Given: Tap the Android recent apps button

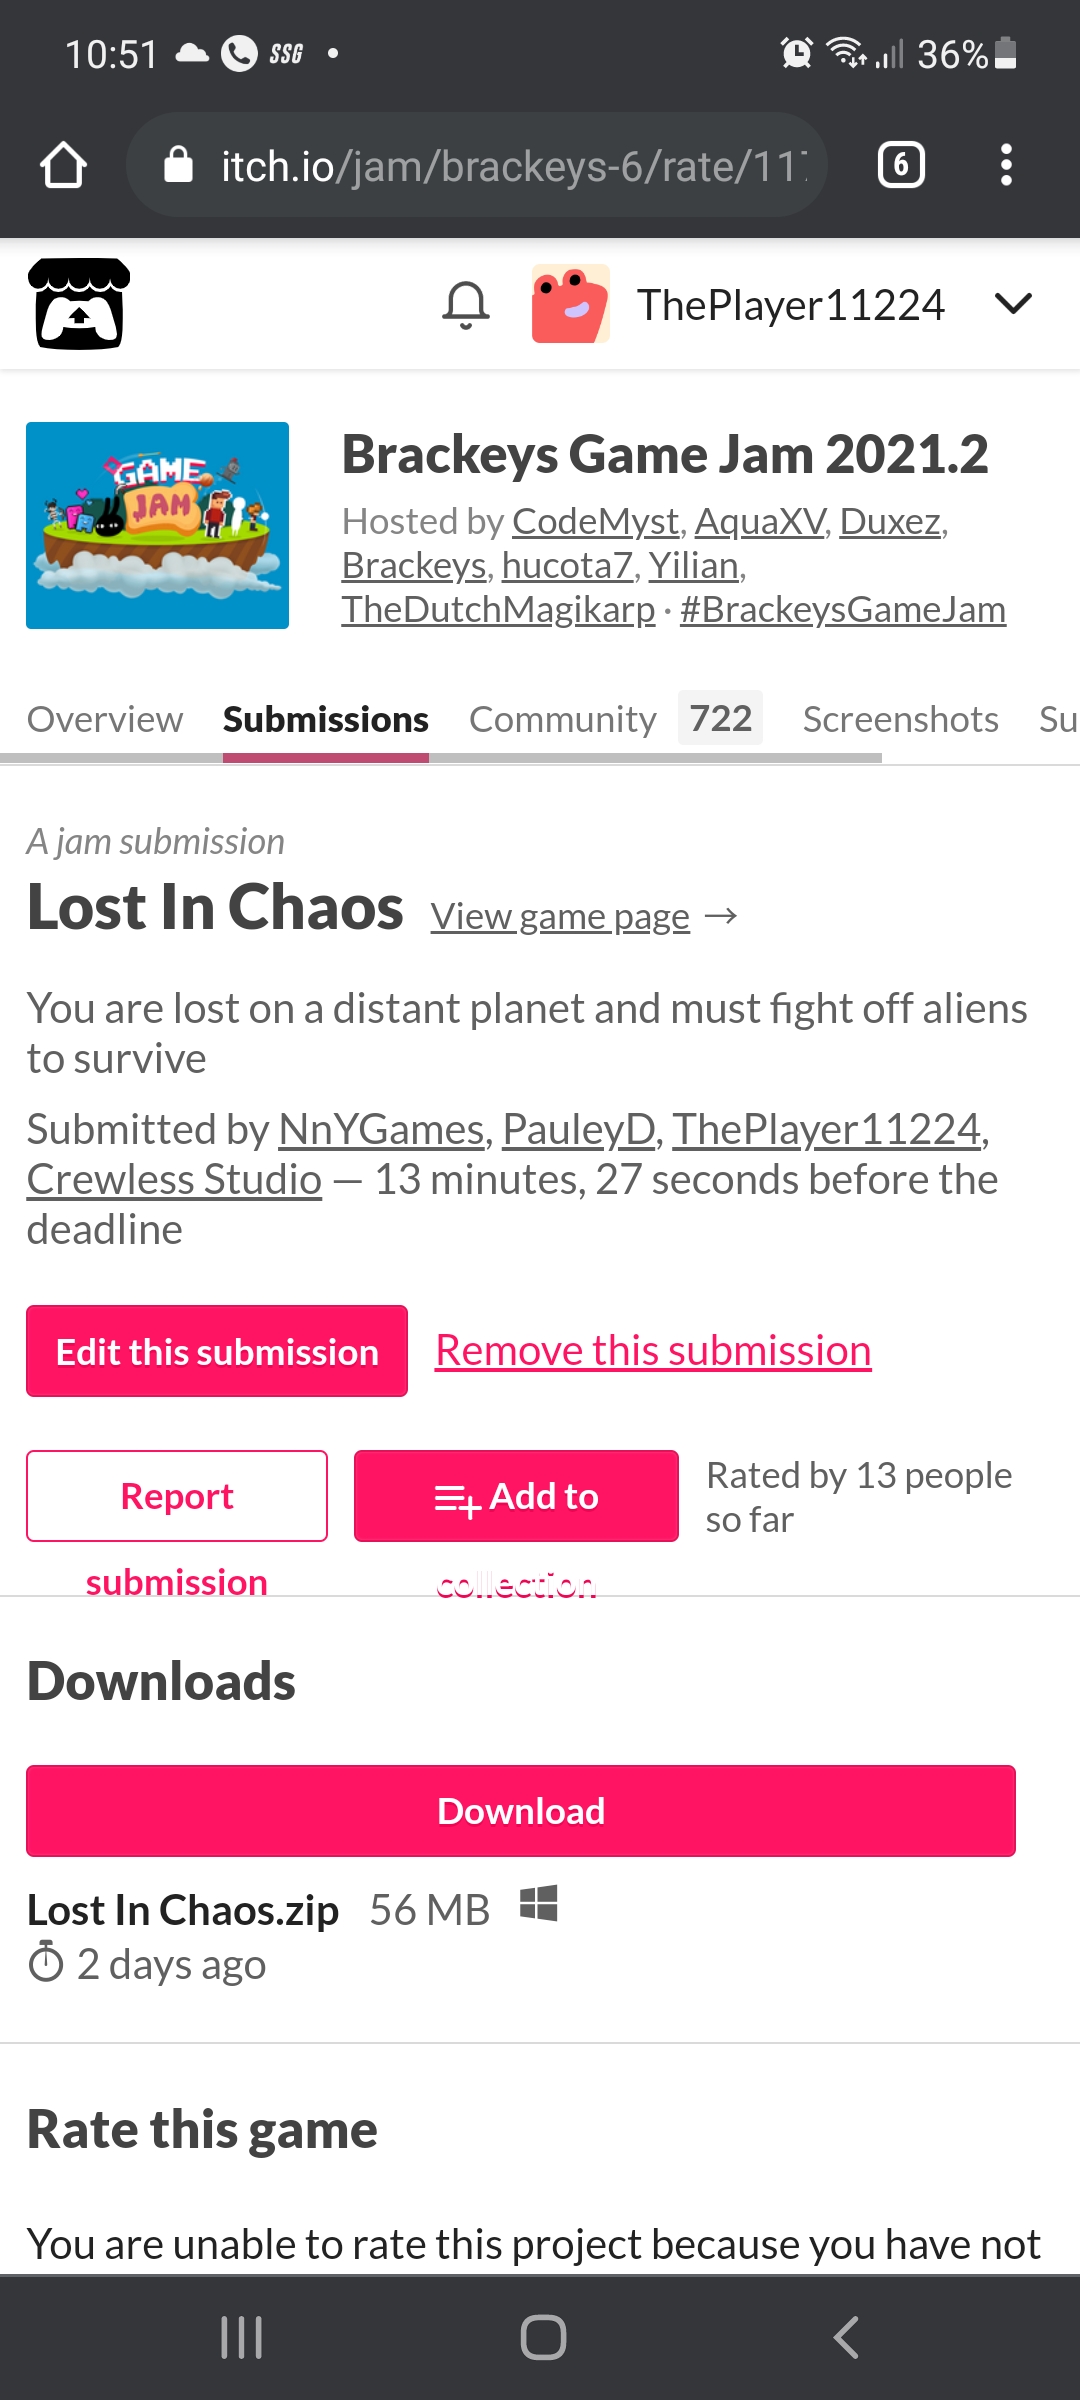Looking at the screenshot, I should click(242, 2337).
